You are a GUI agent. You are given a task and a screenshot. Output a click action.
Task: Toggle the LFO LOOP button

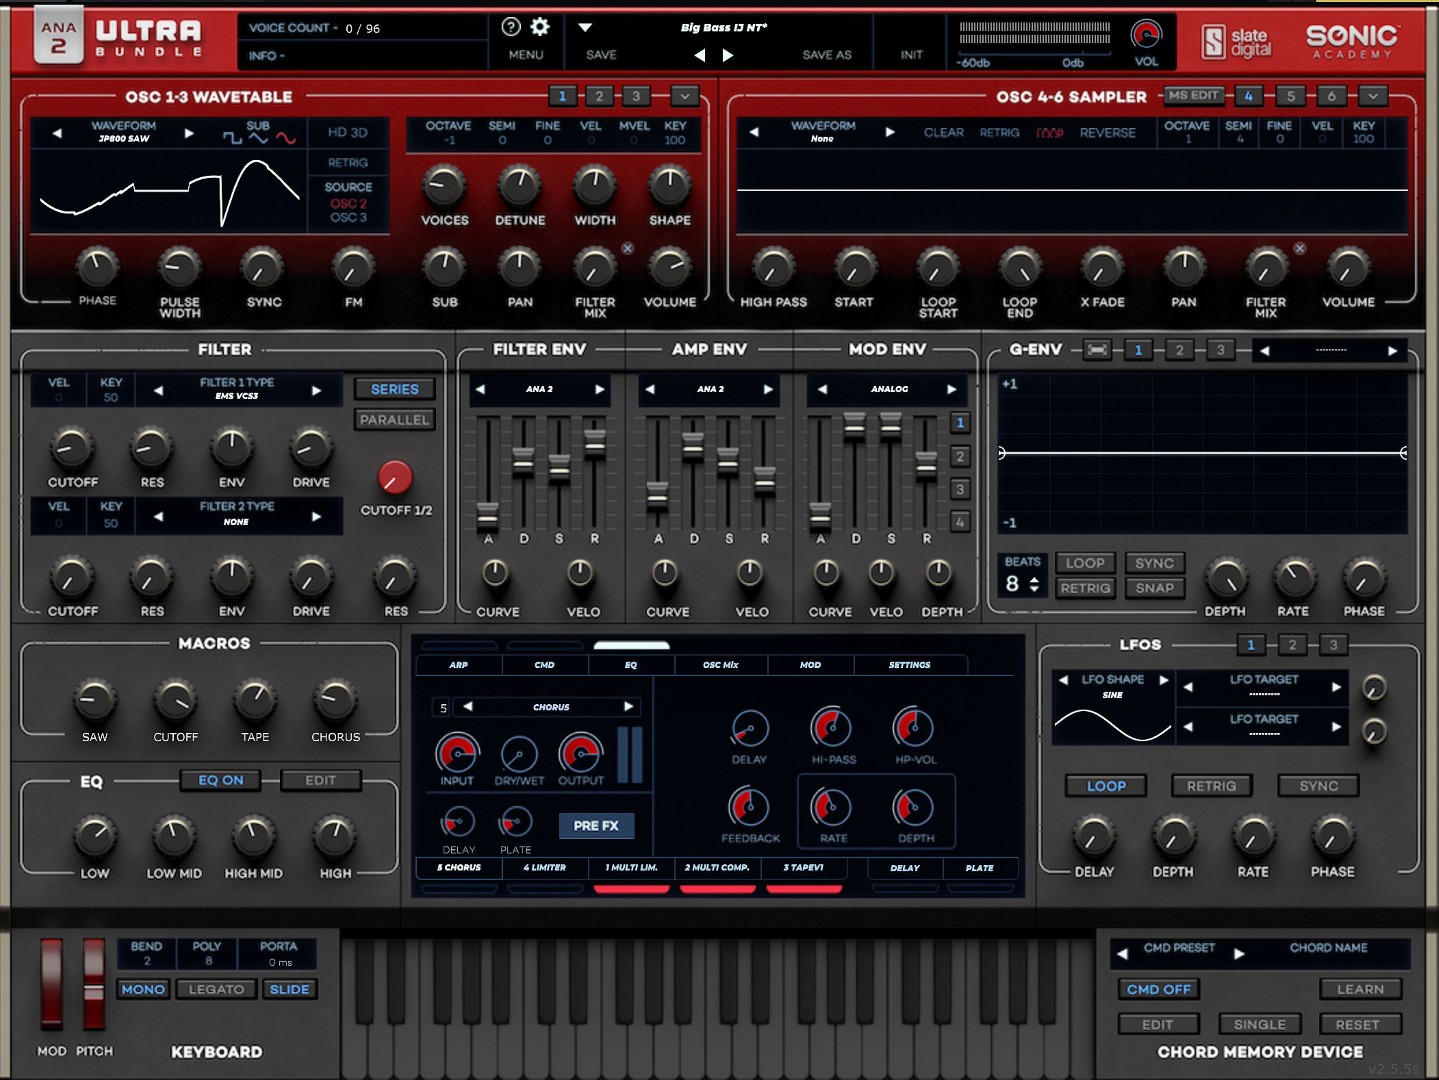(1106, 786)
